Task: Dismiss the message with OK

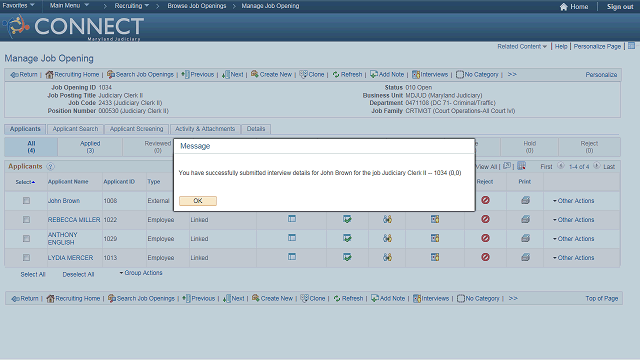Action: click(198, 201)
